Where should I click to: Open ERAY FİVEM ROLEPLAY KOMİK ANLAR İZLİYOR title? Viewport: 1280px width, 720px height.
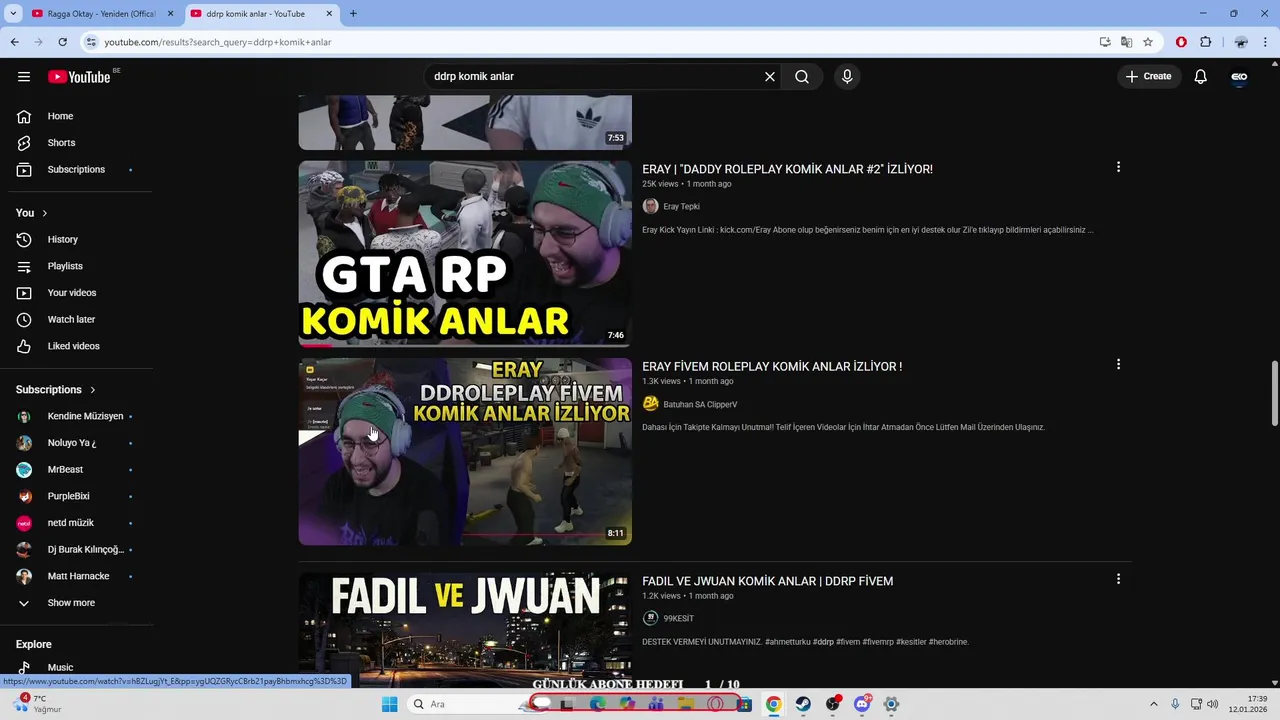pos(772,367)
